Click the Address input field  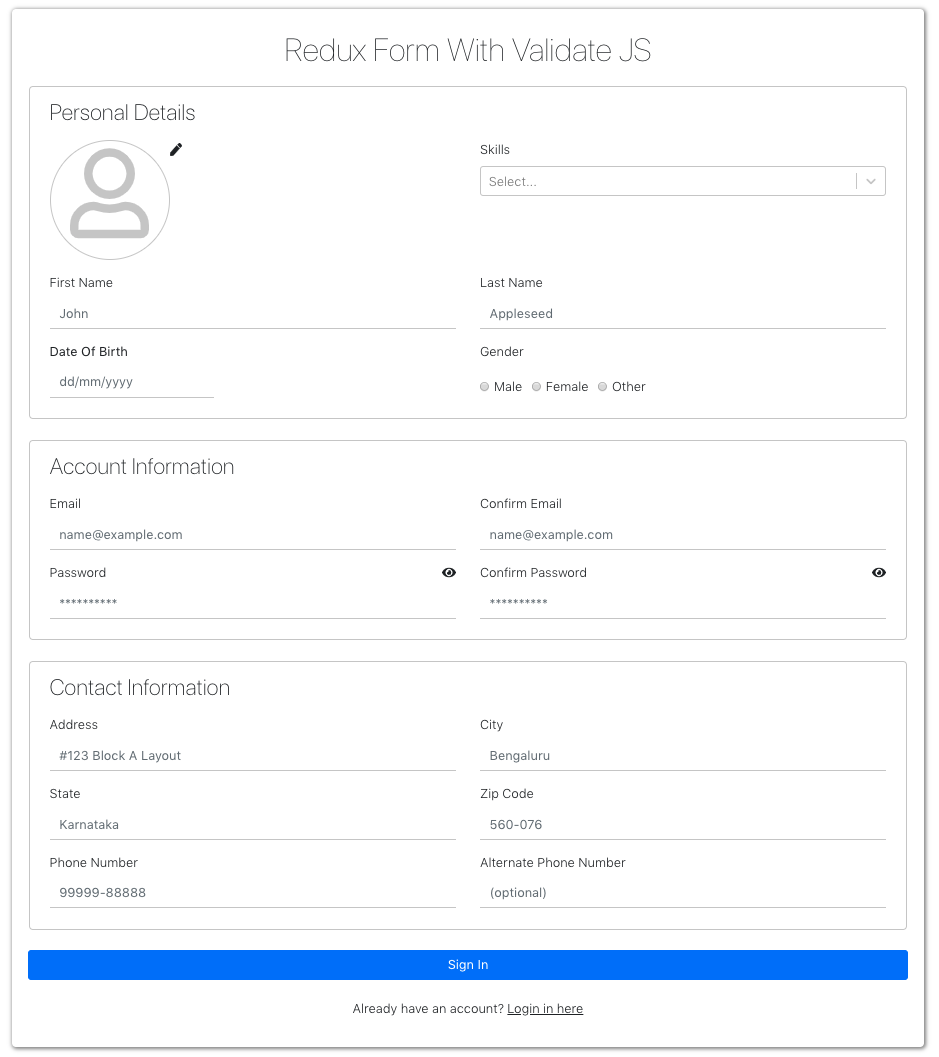(253, 756)
